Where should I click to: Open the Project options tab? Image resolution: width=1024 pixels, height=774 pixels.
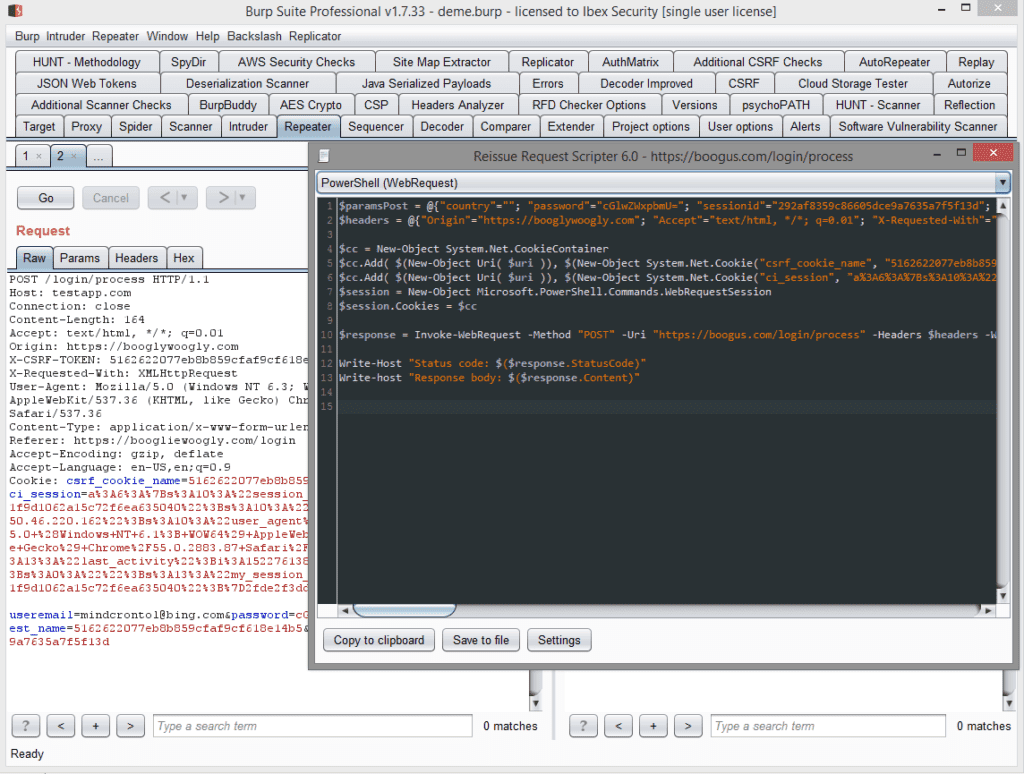click(x=650, y=127)
